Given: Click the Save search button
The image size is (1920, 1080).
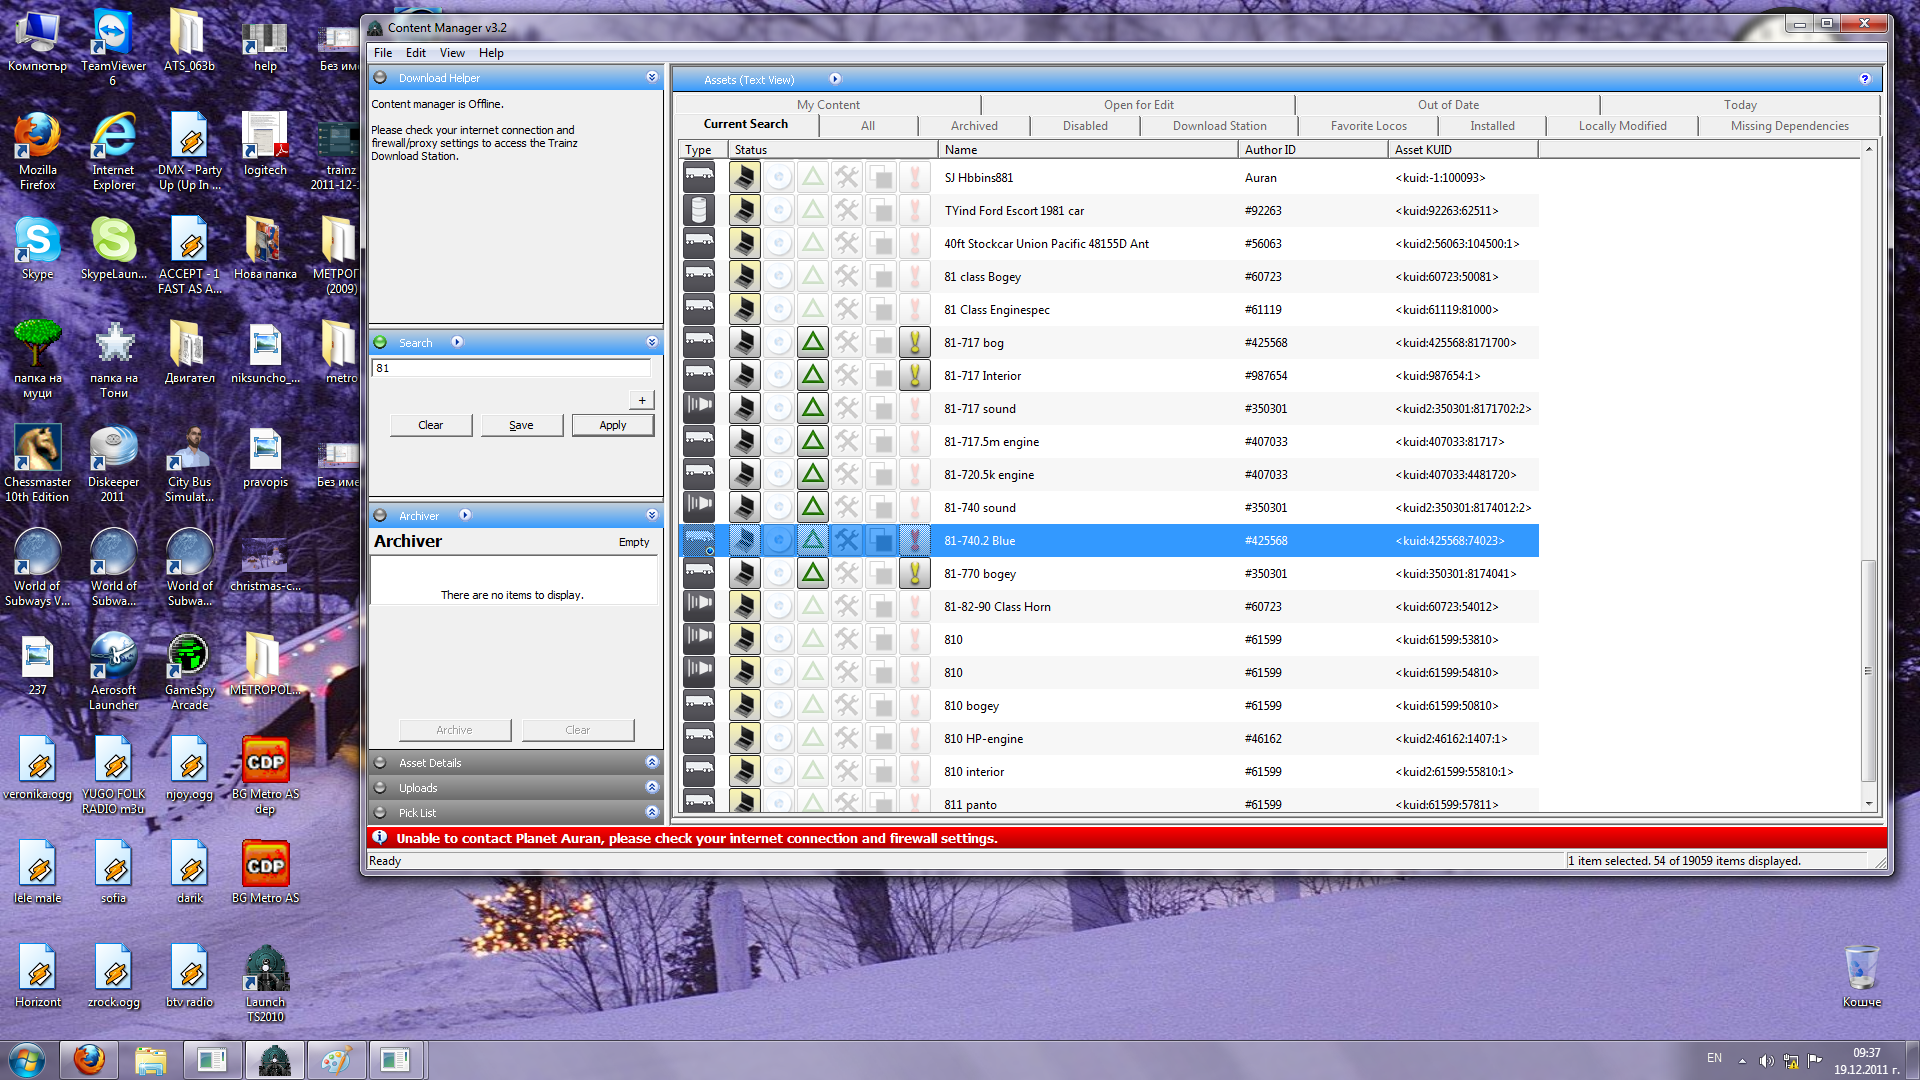Looking at the screenshot, I should click(521, 425).
